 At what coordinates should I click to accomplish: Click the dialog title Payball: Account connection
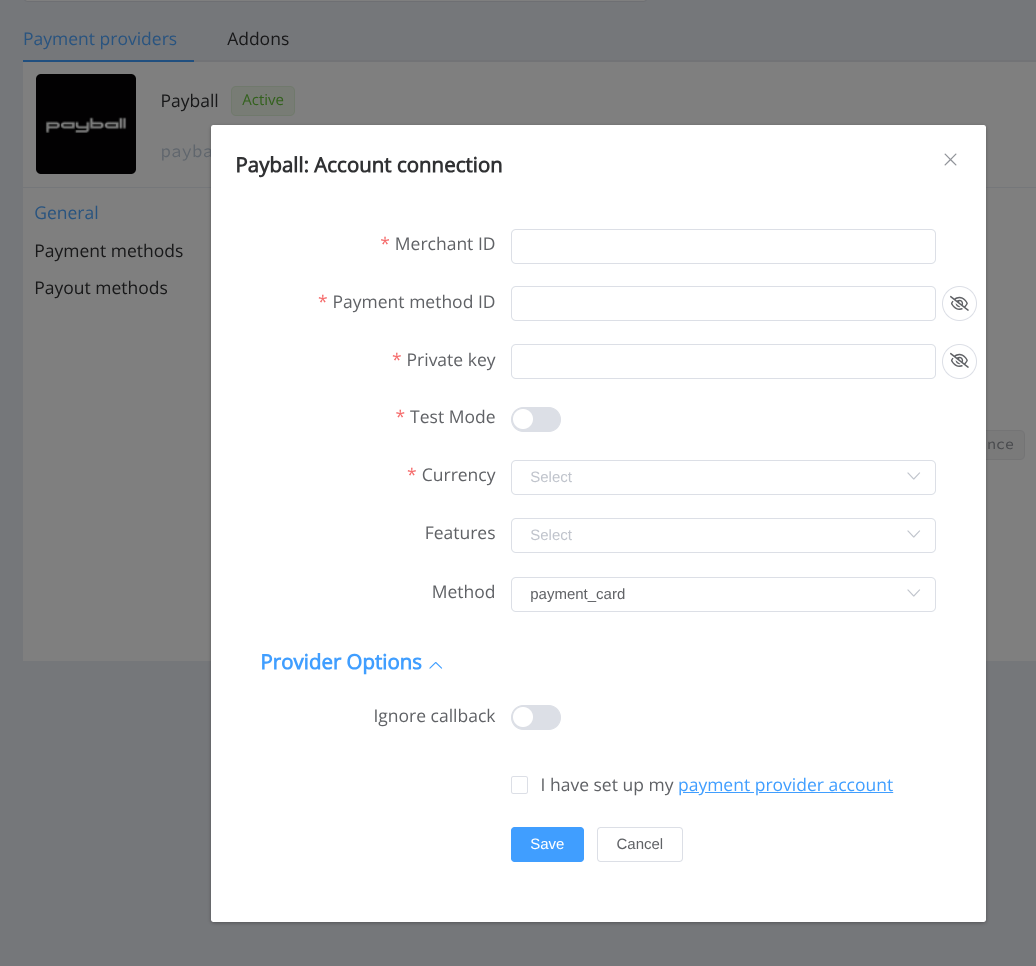pyautogui.click(x=369, y=165)
